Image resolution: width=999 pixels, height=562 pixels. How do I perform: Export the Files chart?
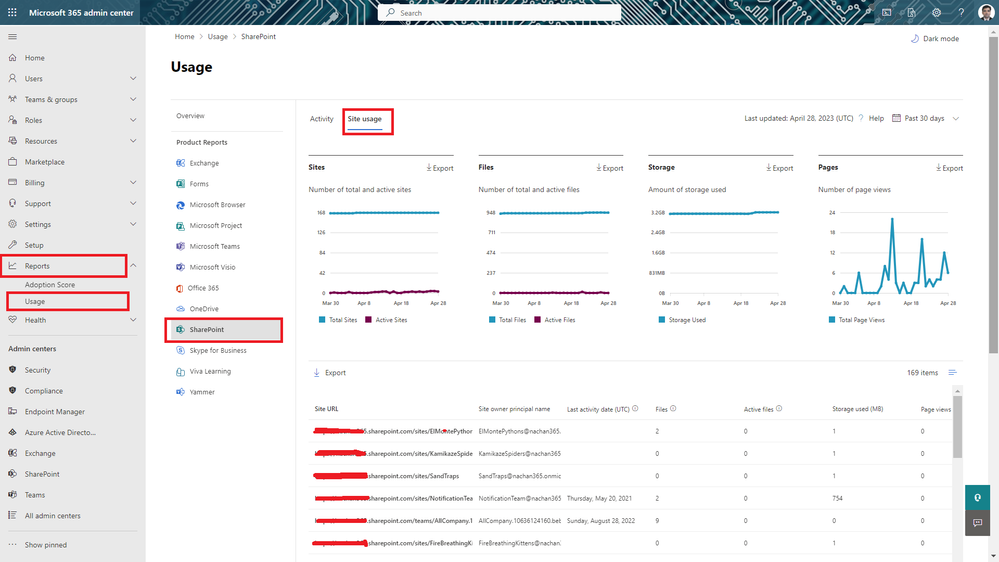pyautogui.click(x=610, y=168)
